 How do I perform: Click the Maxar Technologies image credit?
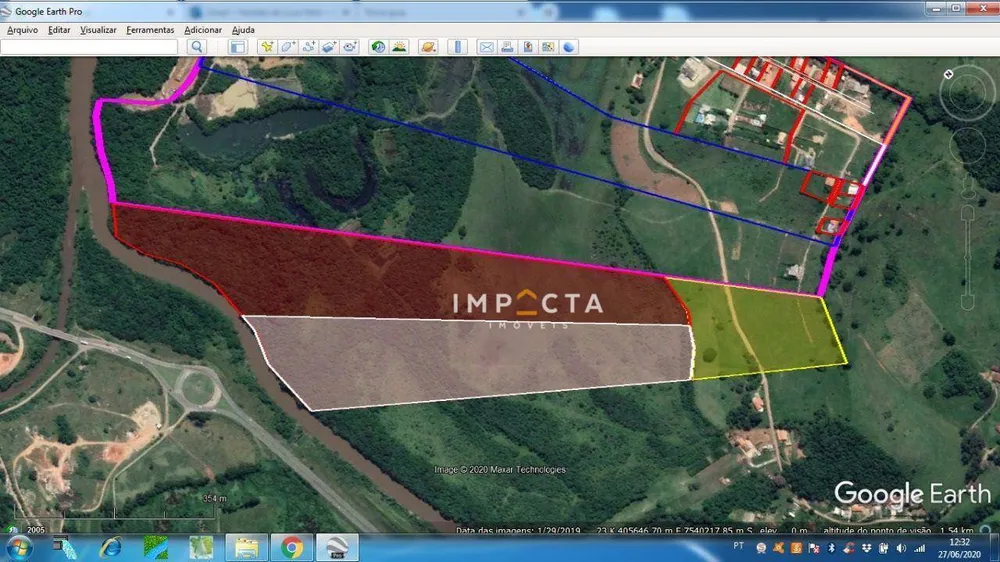click(x=500, y=470)
